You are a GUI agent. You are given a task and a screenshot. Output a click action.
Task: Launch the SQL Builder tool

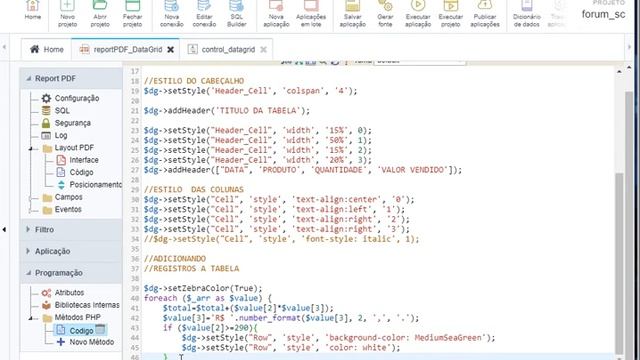[237, 14]
